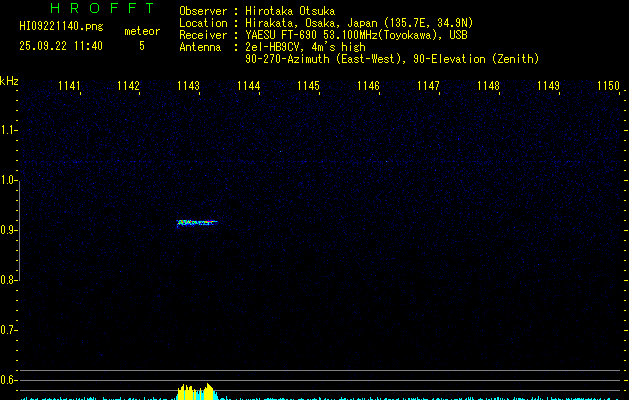Screen dimensions: 629x400
Task: Select the 0.8 frequency axis label
Action: (9, 280)
